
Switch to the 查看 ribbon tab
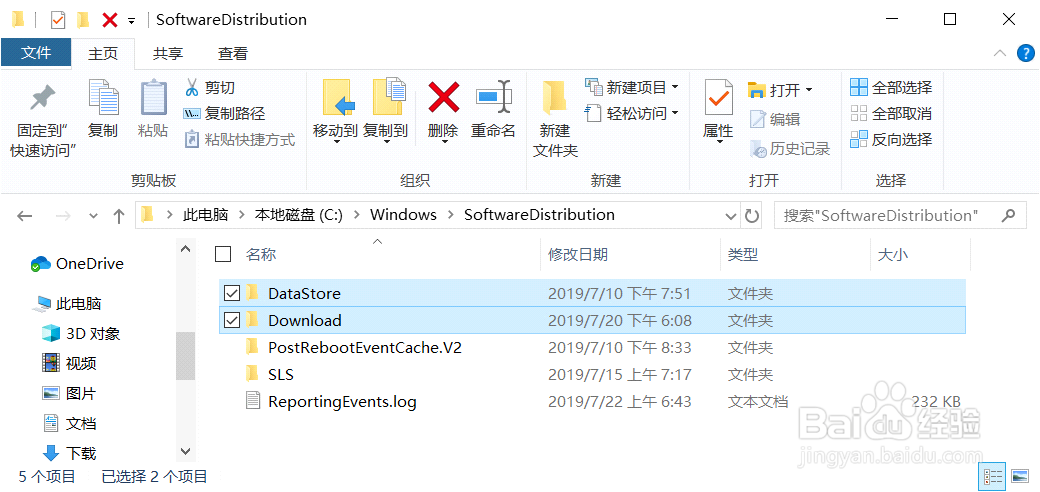click(x=233, y=54)
